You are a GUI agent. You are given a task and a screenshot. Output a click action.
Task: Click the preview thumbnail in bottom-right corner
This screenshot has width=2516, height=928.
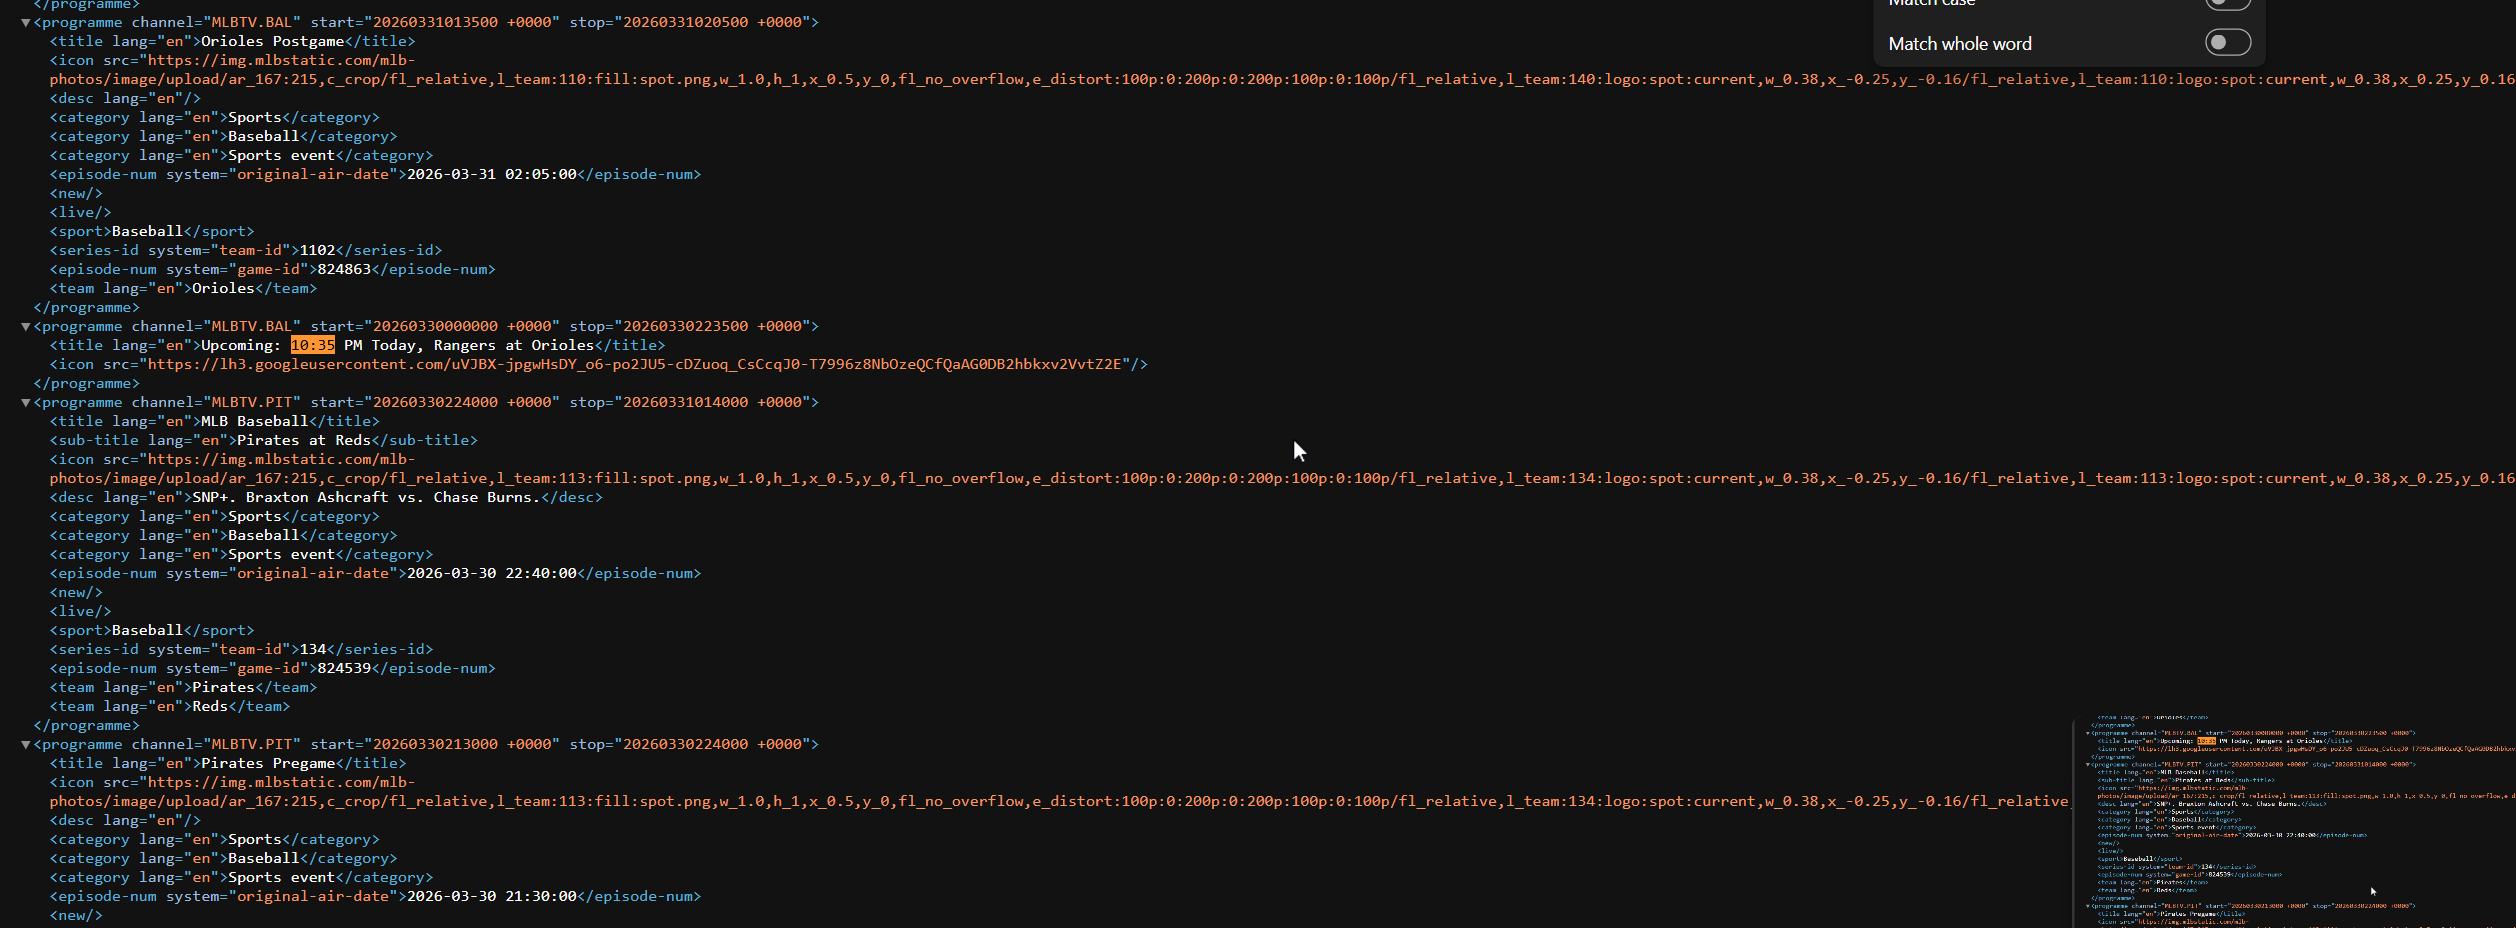pyautogui.click(x=2295, y=820)
